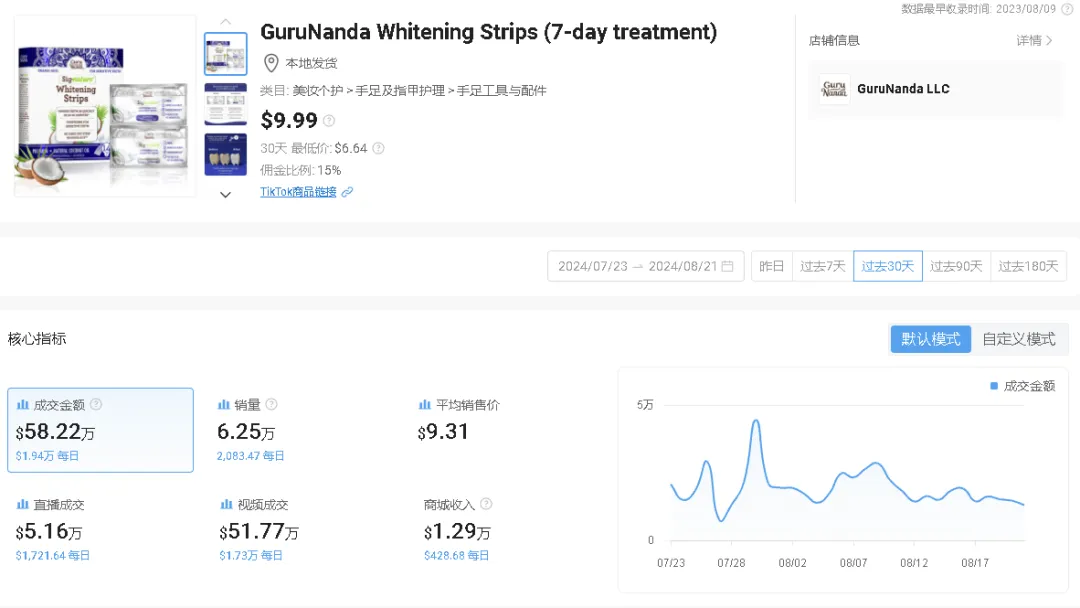
Task: Select the second product thumbnail
Action: 225,104
